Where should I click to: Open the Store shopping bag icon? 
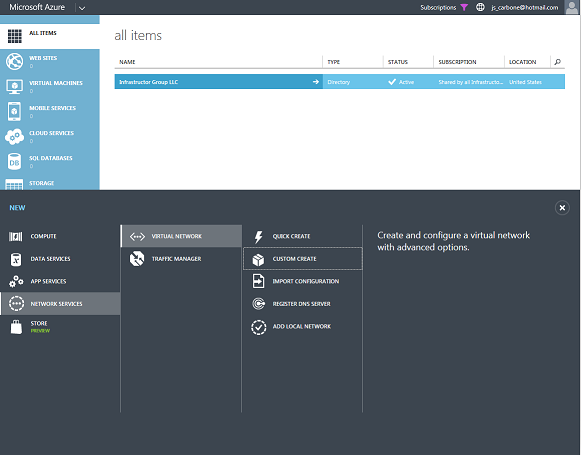click(x=16, y=327)
